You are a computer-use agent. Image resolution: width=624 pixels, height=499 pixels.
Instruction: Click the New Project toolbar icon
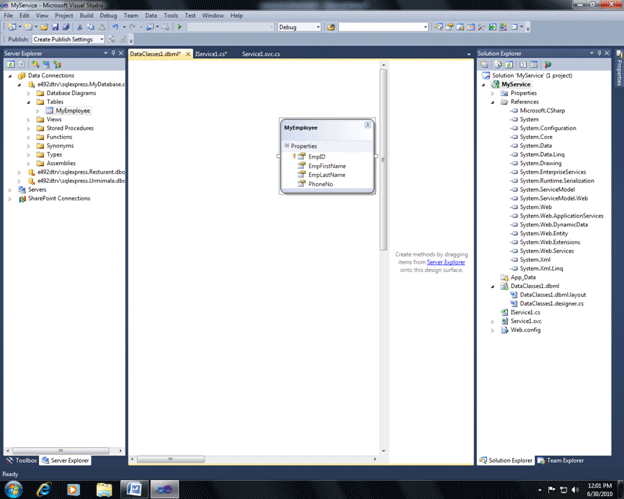[12, 27]
